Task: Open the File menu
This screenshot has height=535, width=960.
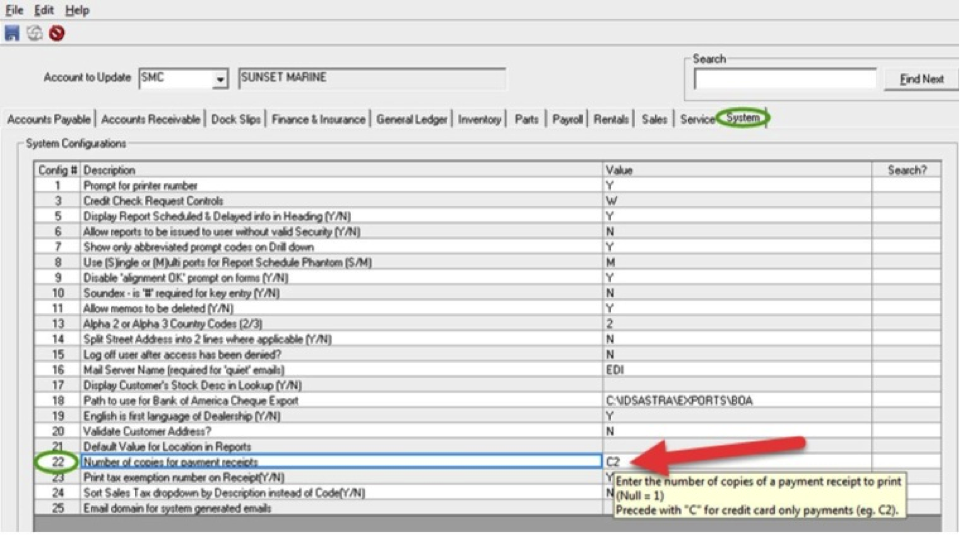Action: coord(14,10)
